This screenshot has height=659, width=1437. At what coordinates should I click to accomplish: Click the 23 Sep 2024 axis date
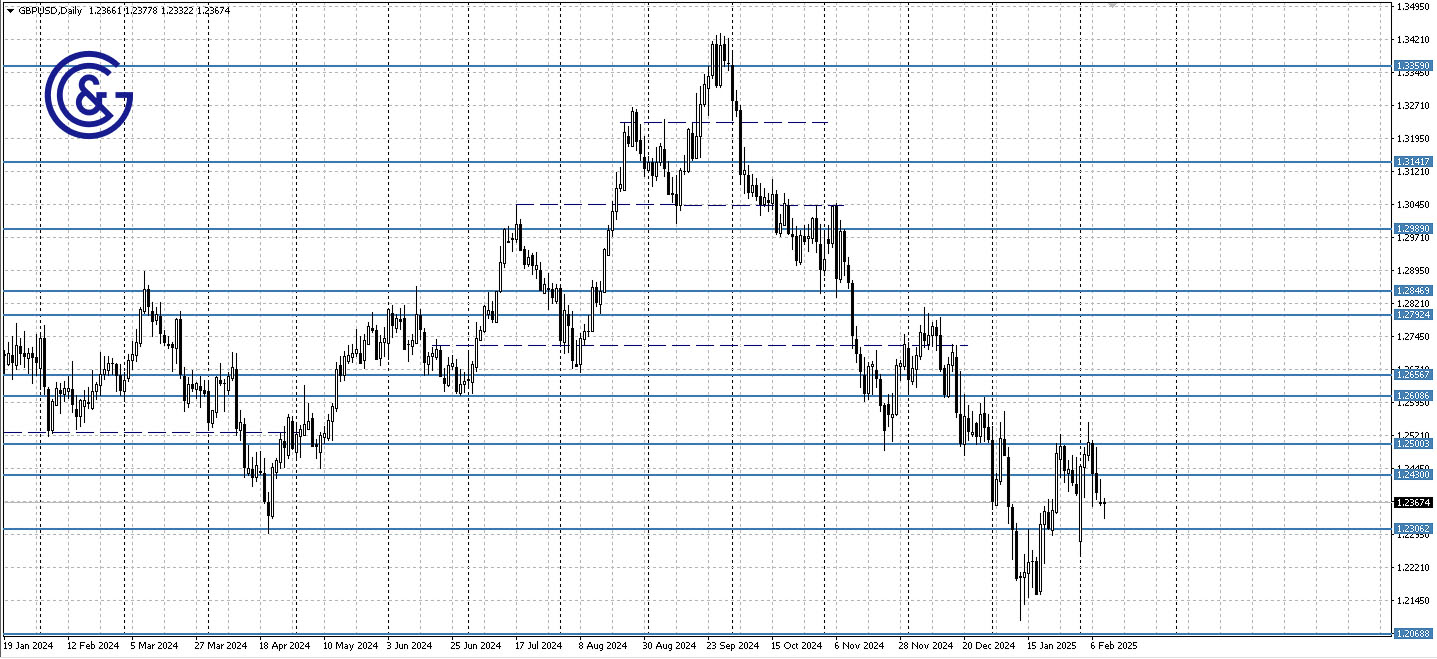pyautogui.click(x=731, y=646)
